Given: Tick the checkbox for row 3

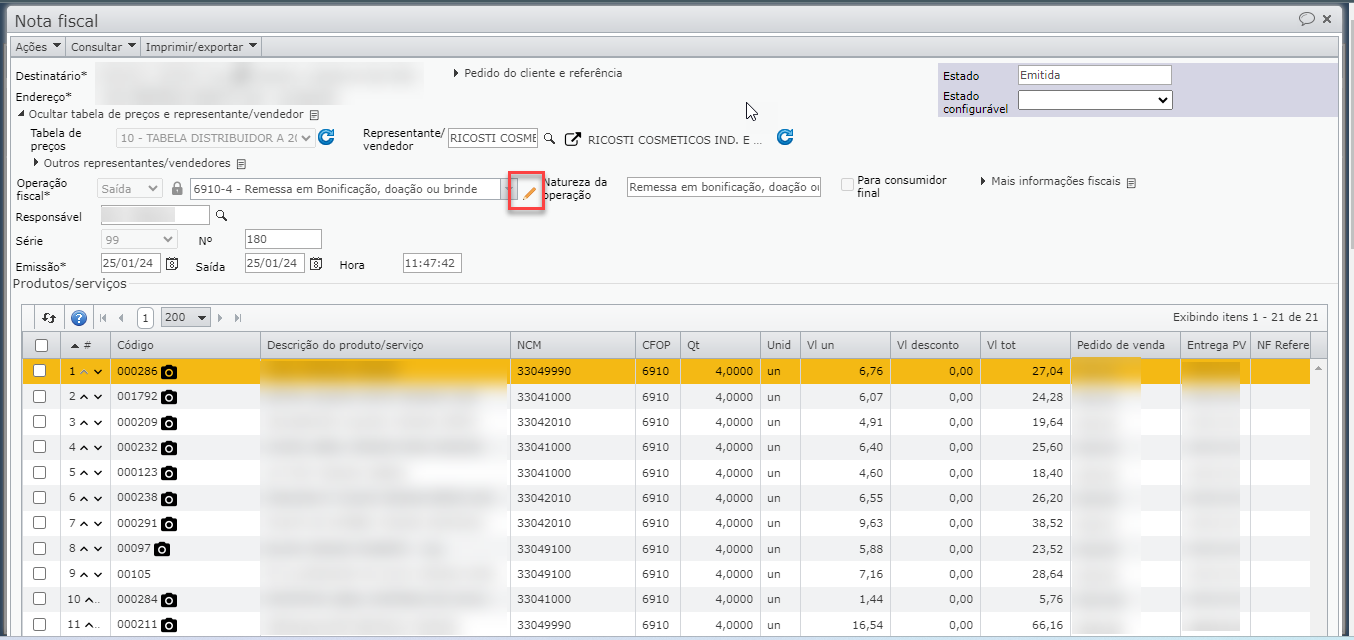Looking at the screenshot, I should 40,422.
